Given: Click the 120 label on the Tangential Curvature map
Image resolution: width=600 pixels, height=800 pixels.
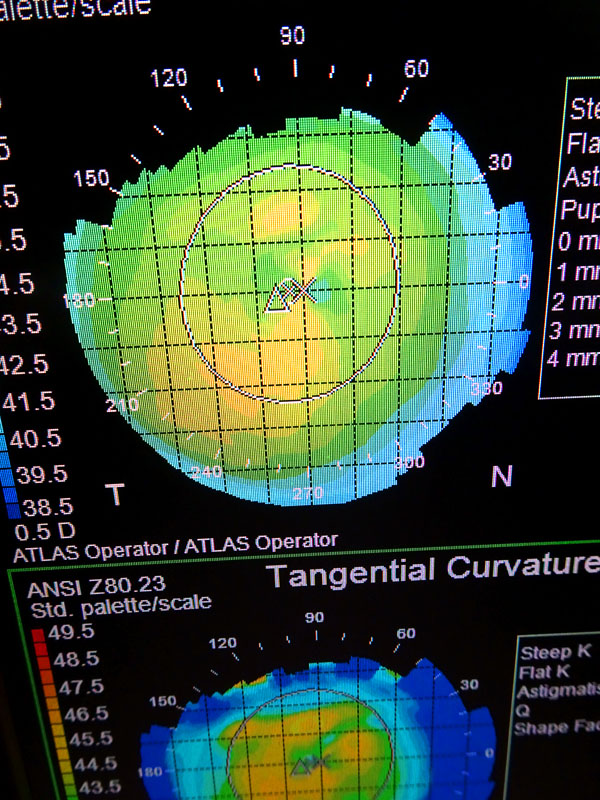Looking at the screenshot, I should pyautogui.click(x=222, y=643).
